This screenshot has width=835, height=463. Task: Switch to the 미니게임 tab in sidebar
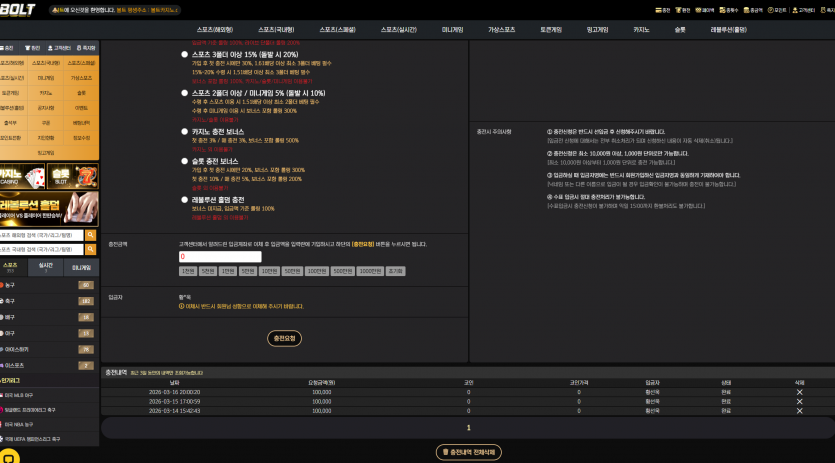81,267
